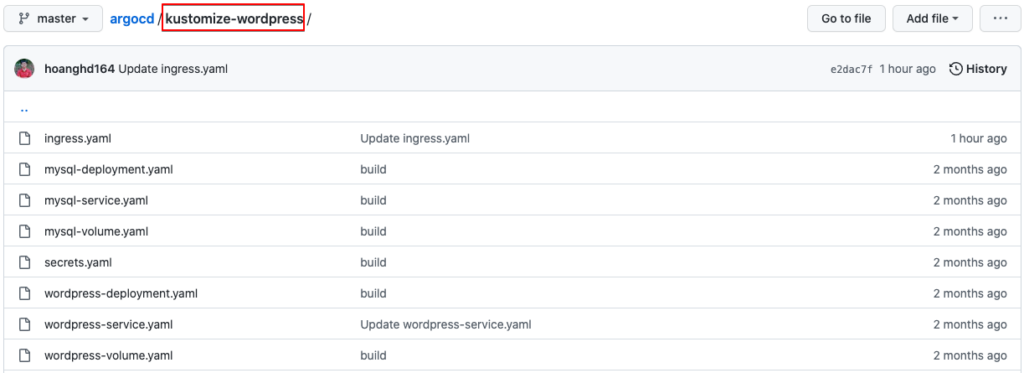
Task: Click the 1 hour ago timestamp for ingress.yaml
Action: 978,138
